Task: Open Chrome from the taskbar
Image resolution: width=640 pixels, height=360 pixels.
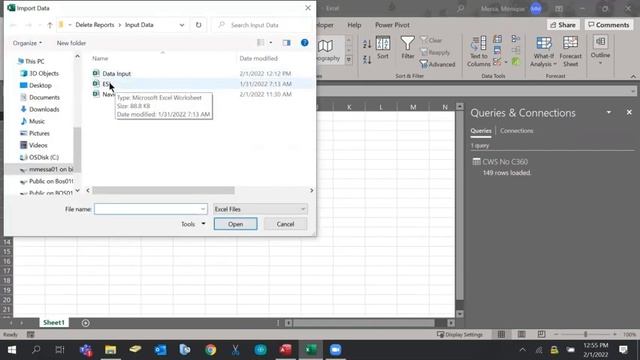Action: coord(211,350)
